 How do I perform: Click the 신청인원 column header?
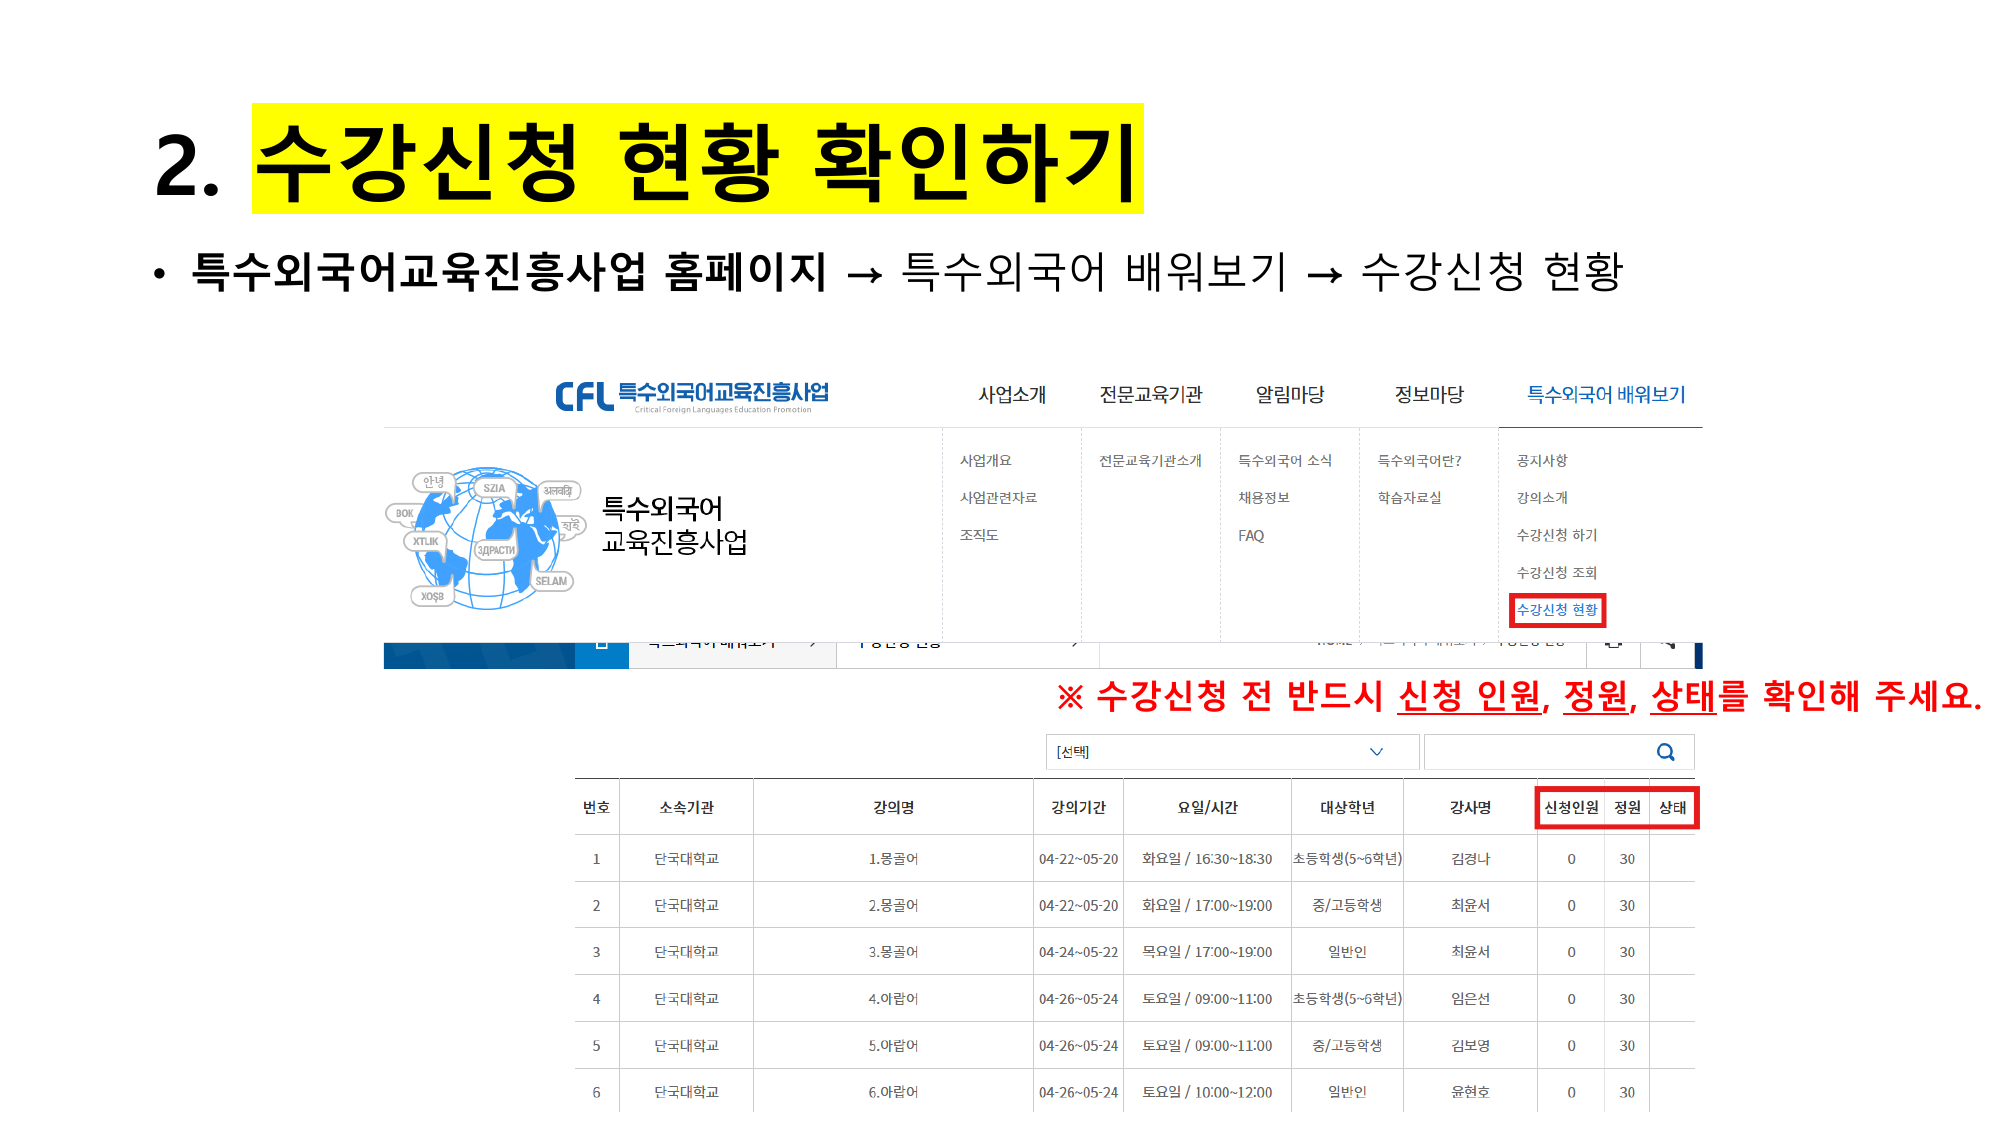(1570, 808)
